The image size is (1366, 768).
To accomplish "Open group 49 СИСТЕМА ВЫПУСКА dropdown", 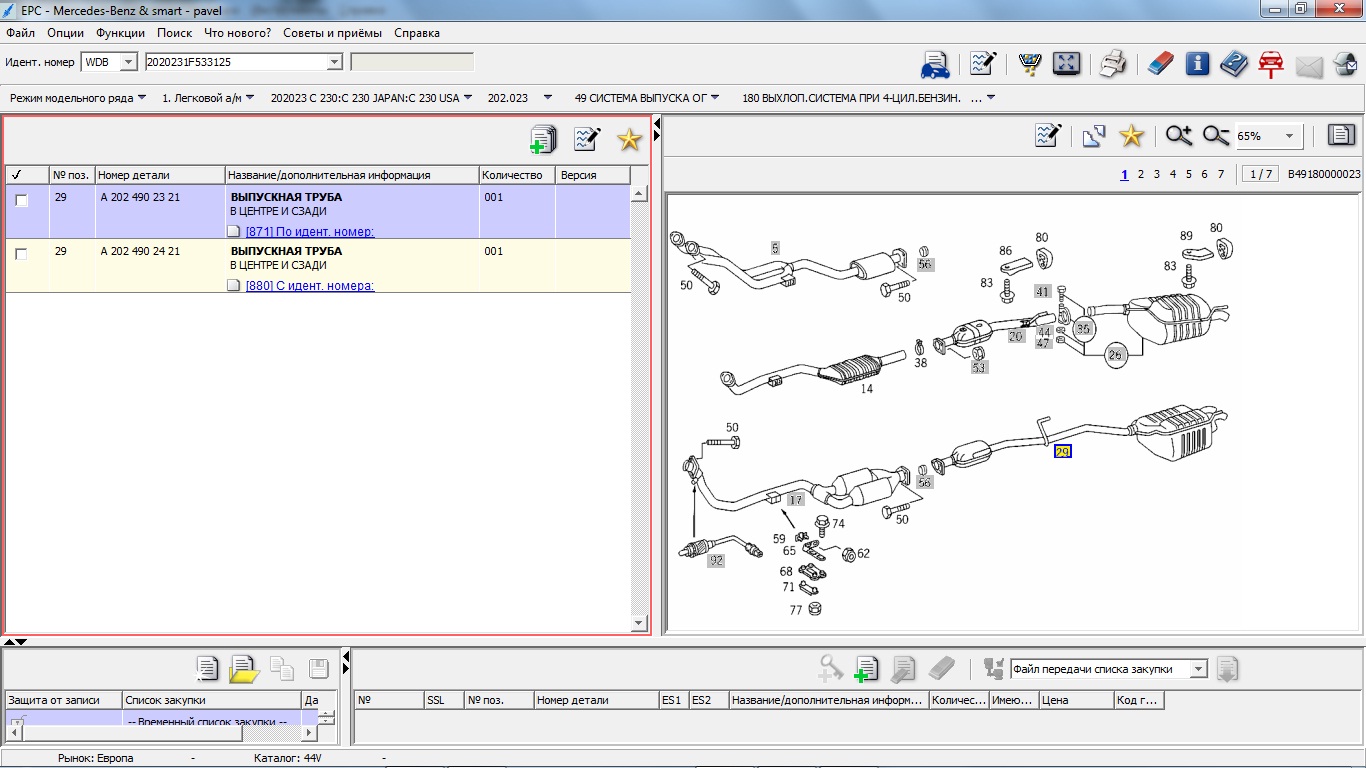I will point(714,98).
